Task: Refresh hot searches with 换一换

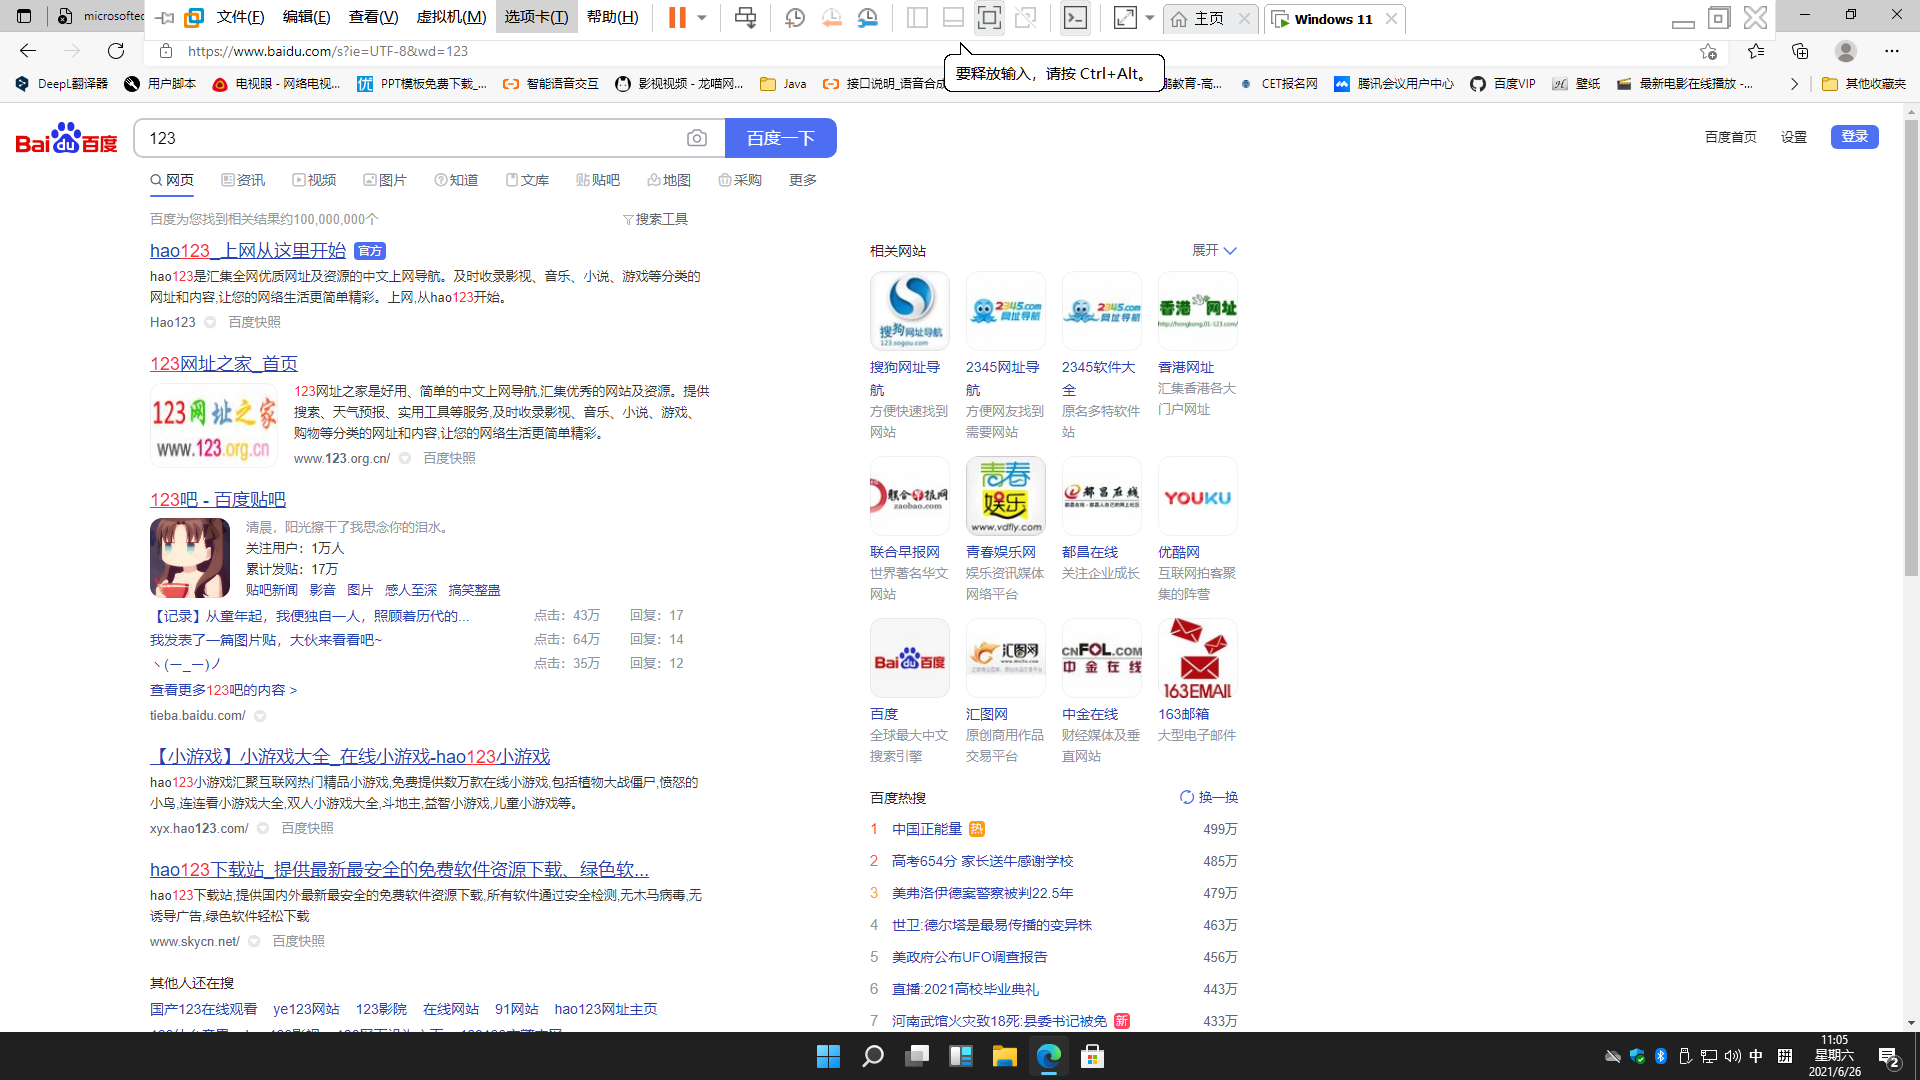Action: [x=1209, y=797]
